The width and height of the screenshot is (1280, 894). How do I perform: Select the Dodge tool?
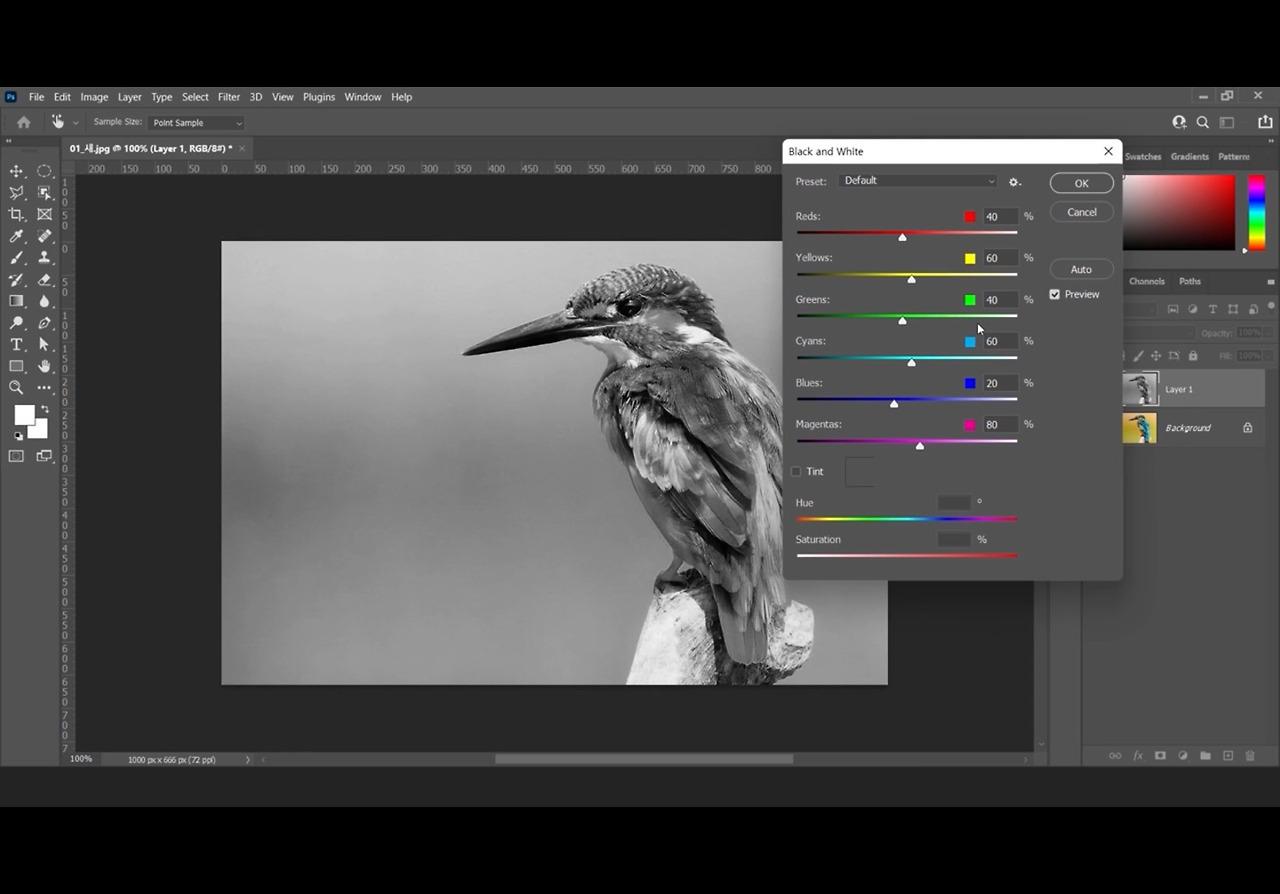click(17, 323)
